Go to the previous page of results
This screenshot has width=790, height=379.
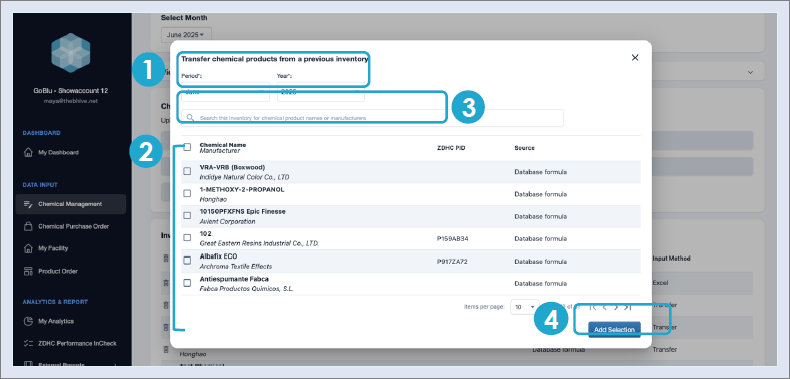(605, 307)
